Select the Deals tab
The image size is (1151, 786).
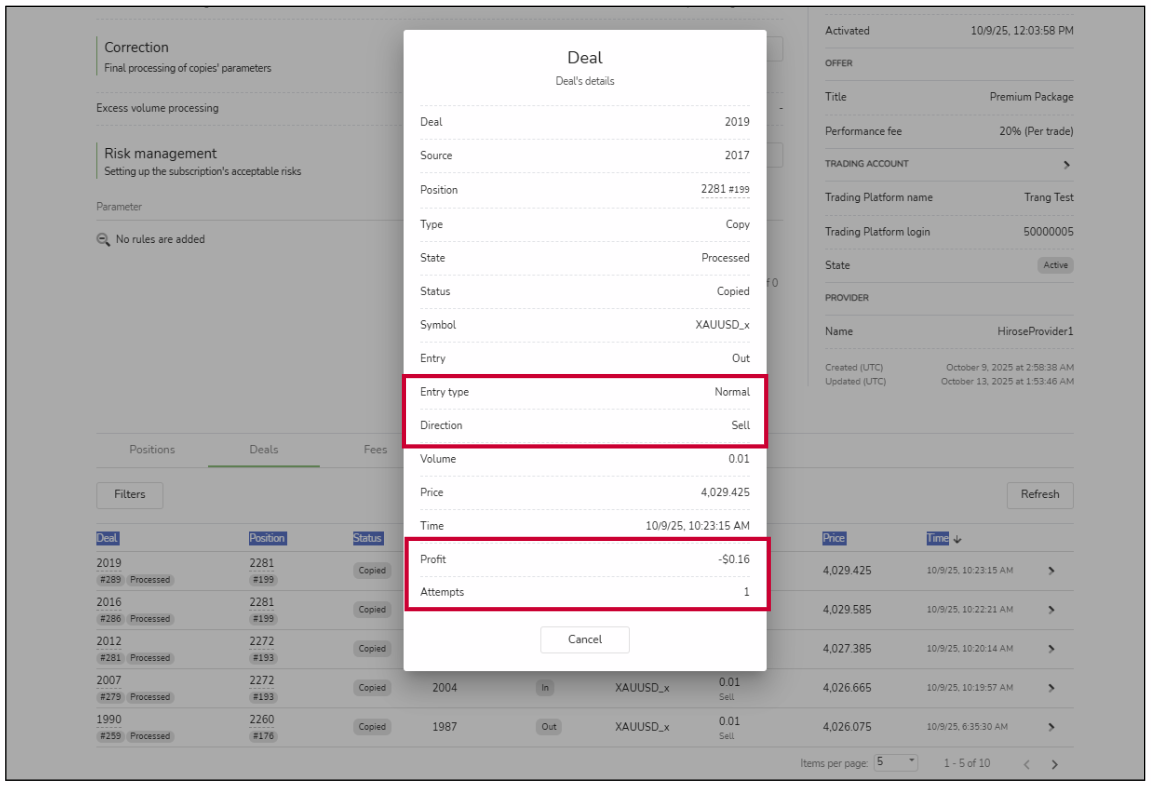tap(264, 450)
